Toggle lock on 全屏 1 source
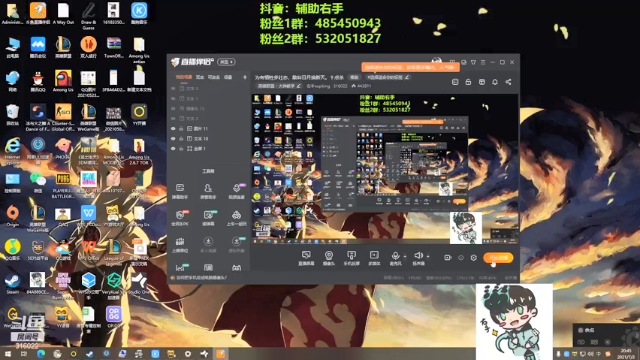 point(181,149)
